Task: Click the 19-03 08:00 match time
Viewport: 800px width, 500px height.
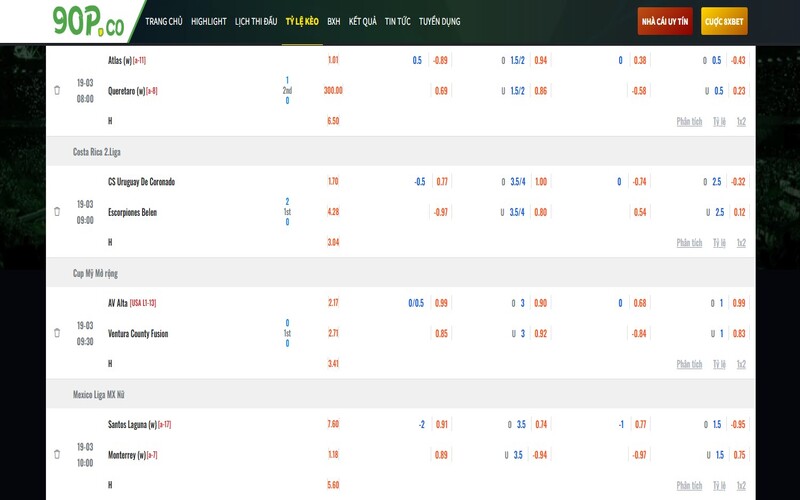Action: pyautogui.click(x=85, y=90)
